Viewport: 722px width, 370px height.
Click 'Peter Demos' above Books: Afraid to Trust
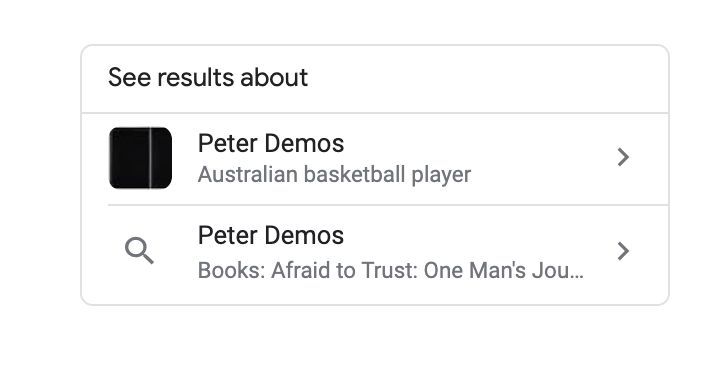pyautogui.click(x=271, y=235)
